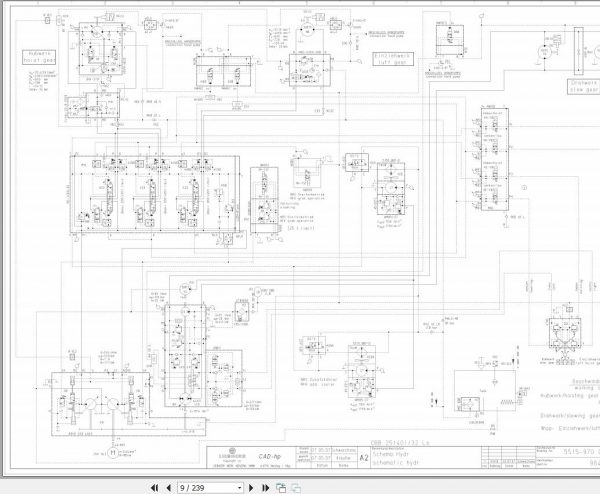The image size is (600, 494).
Task: Go to the first page
Action: tap(154, 488)
